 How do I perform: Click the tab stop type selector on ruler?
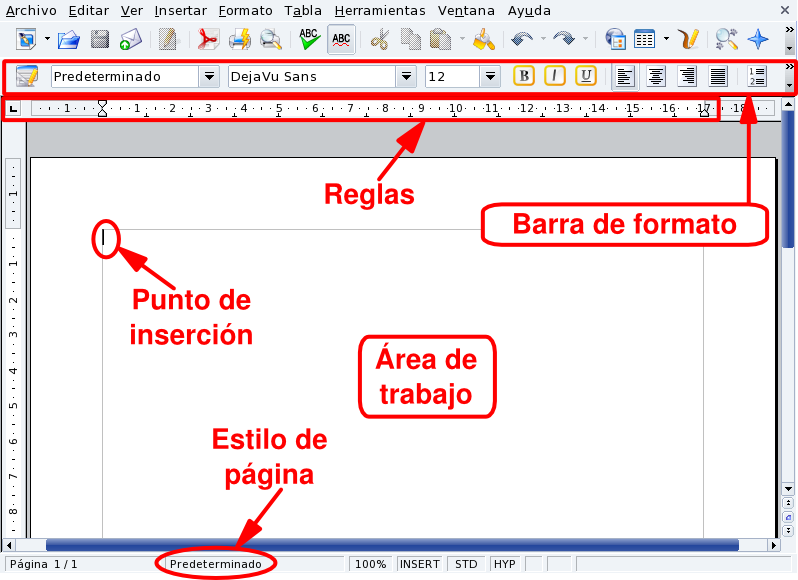13,108
